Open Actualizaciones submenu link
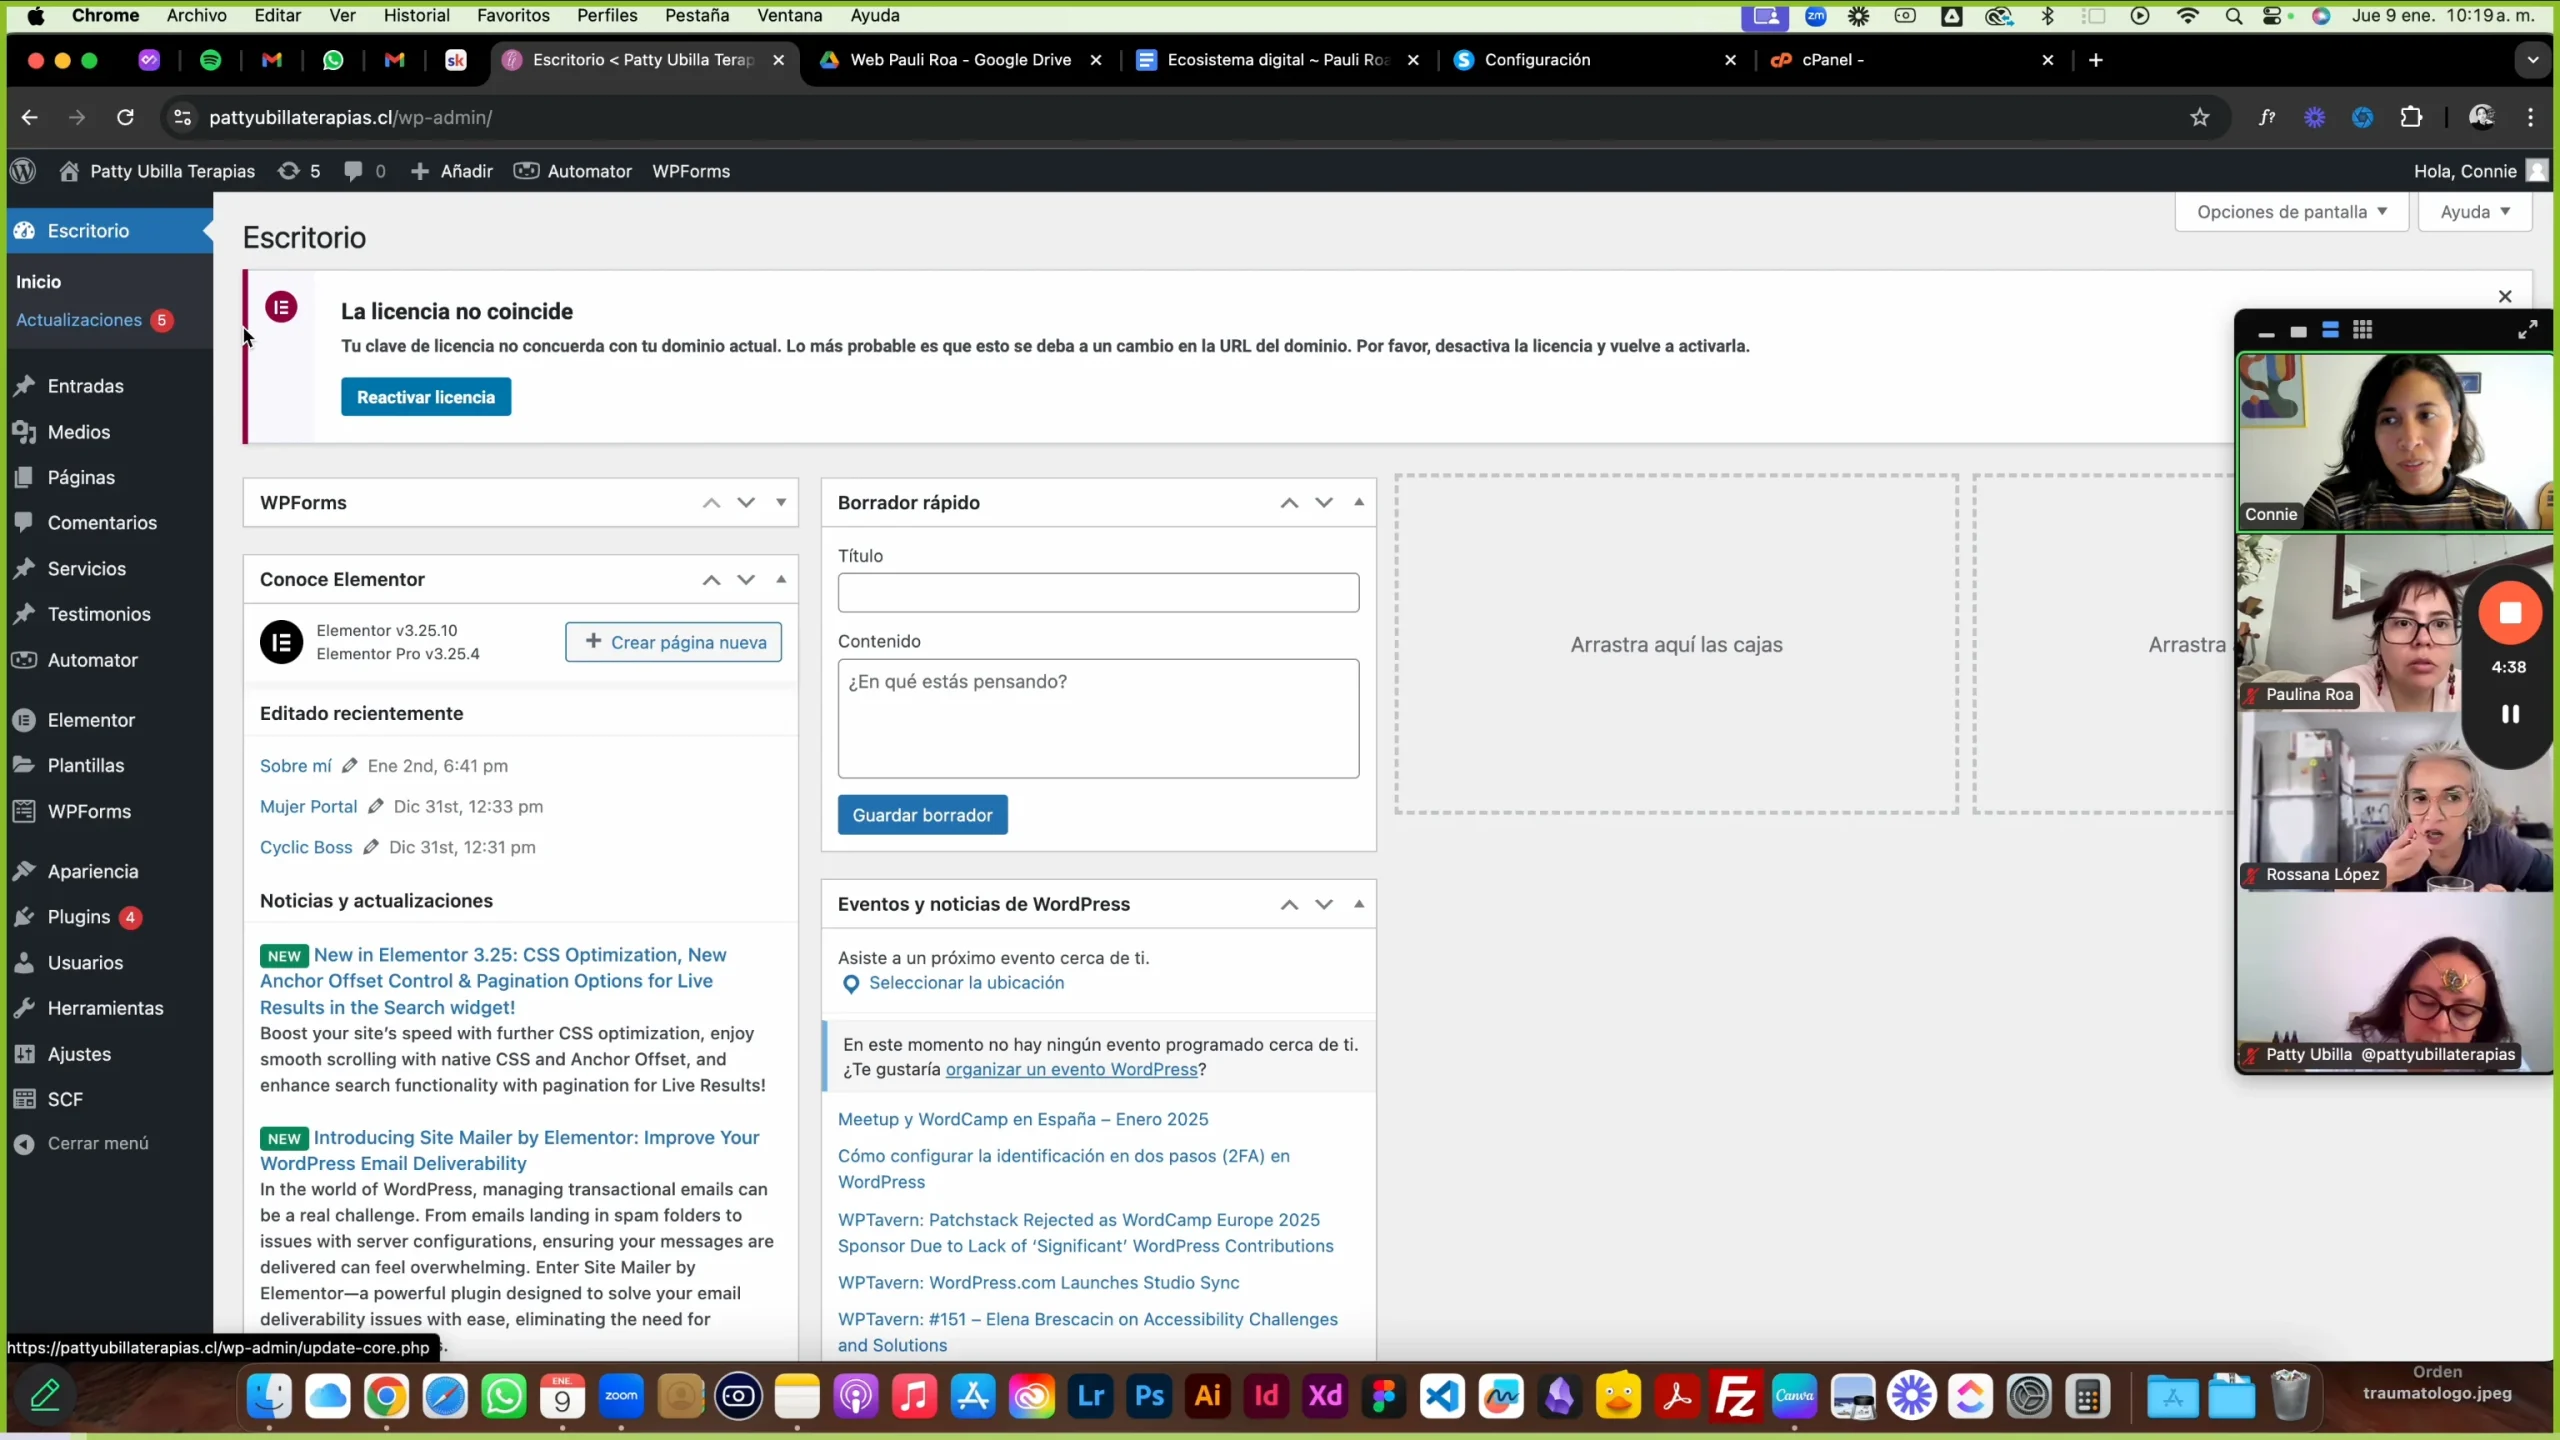This screenshot has height=1440, width=2560. [79, 320]
